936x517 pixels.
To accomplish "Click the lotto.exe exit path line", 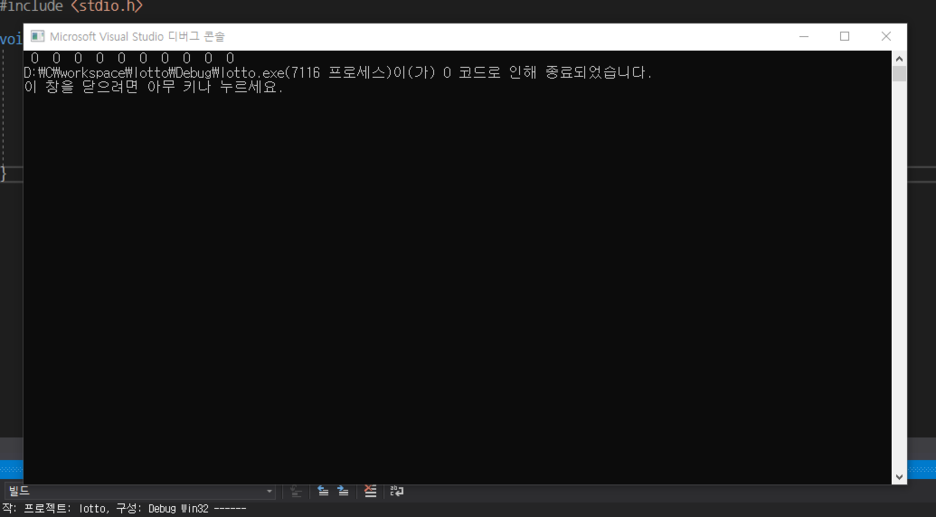I will click(338, 73).
